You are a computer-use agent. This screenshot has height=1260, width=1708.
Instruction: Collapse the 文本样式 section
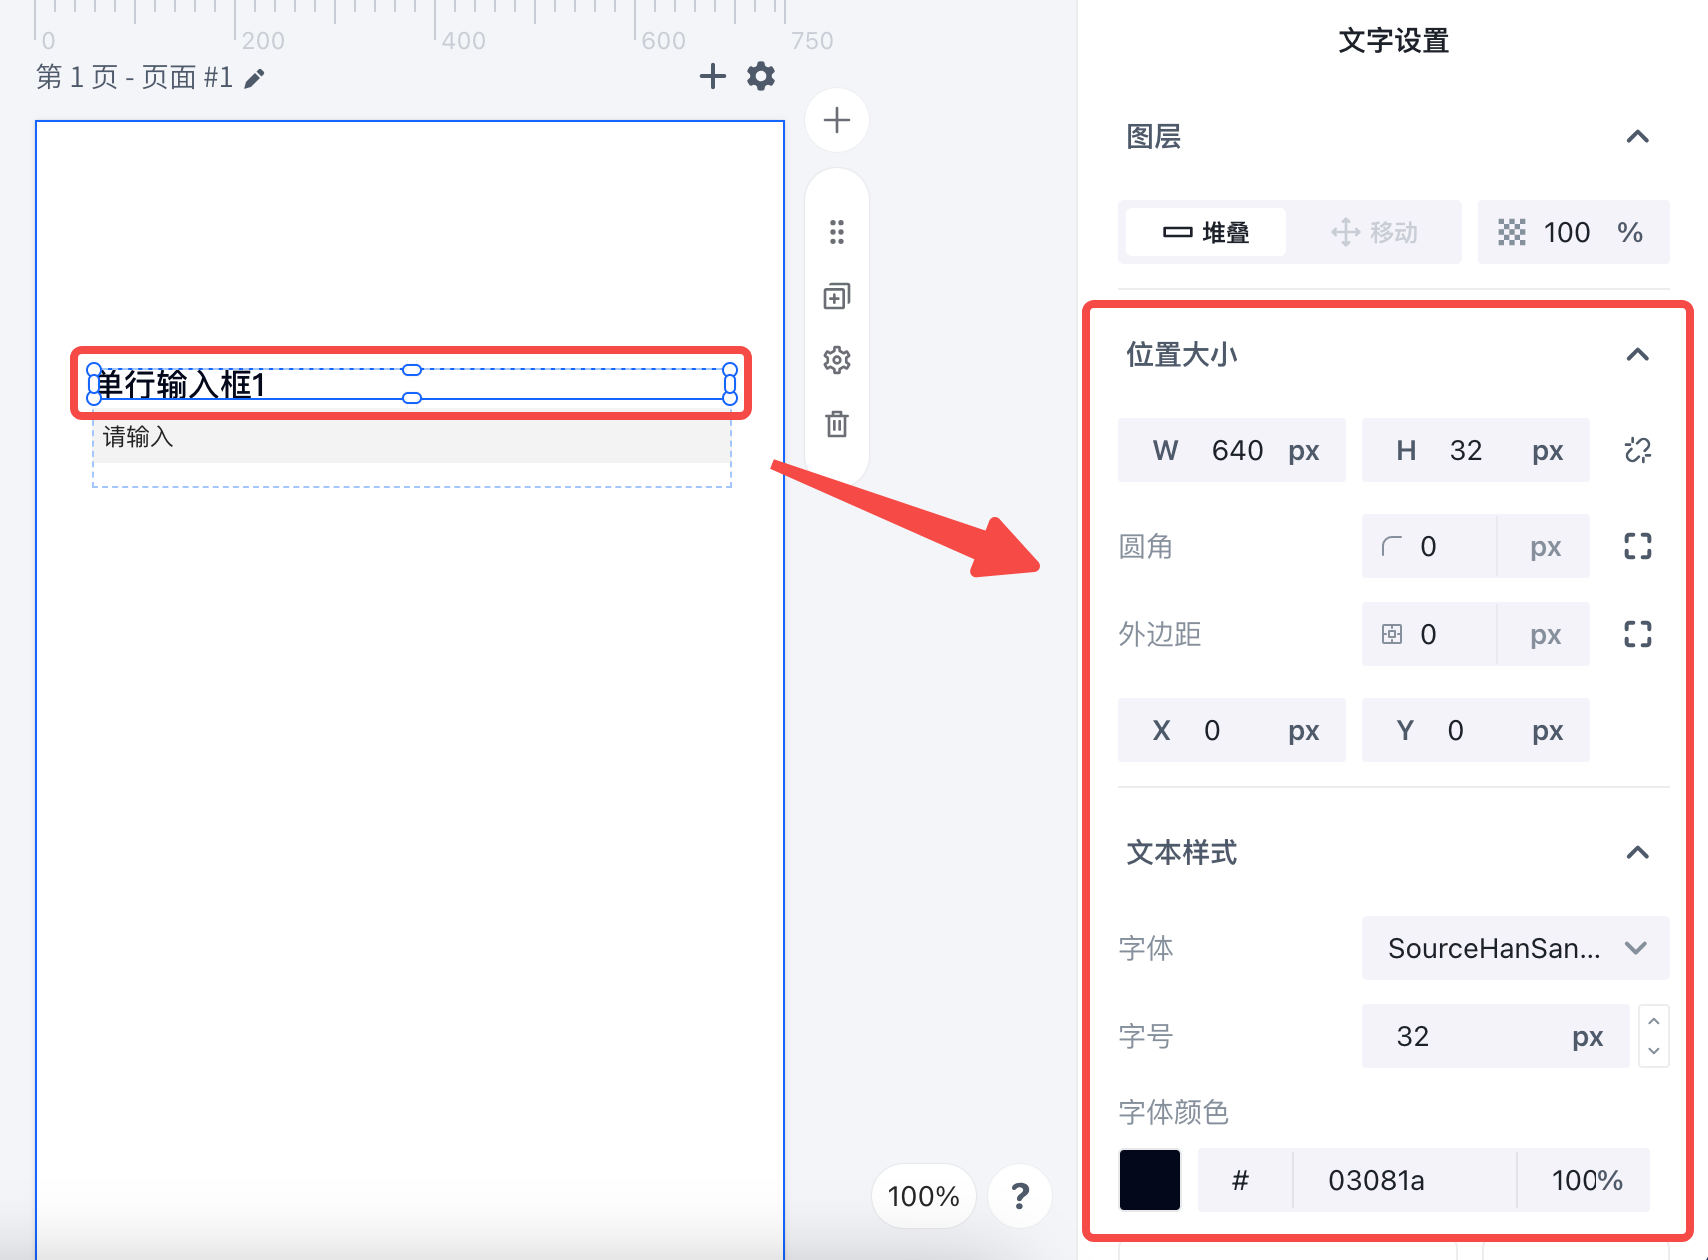(1637, 853)
